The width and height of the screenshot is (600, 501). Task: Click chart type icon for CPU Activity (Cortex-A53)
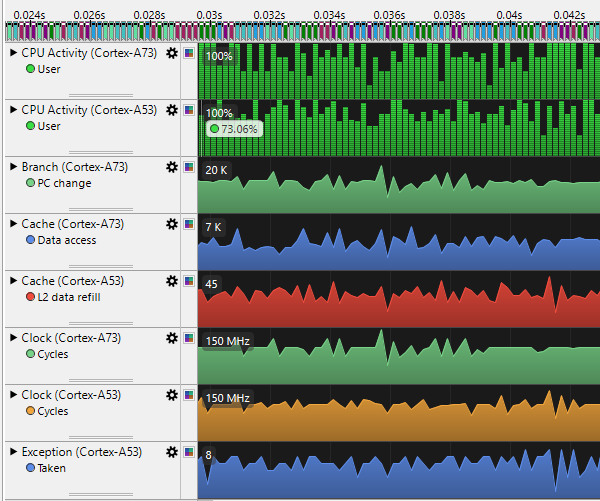pos(188,110)
